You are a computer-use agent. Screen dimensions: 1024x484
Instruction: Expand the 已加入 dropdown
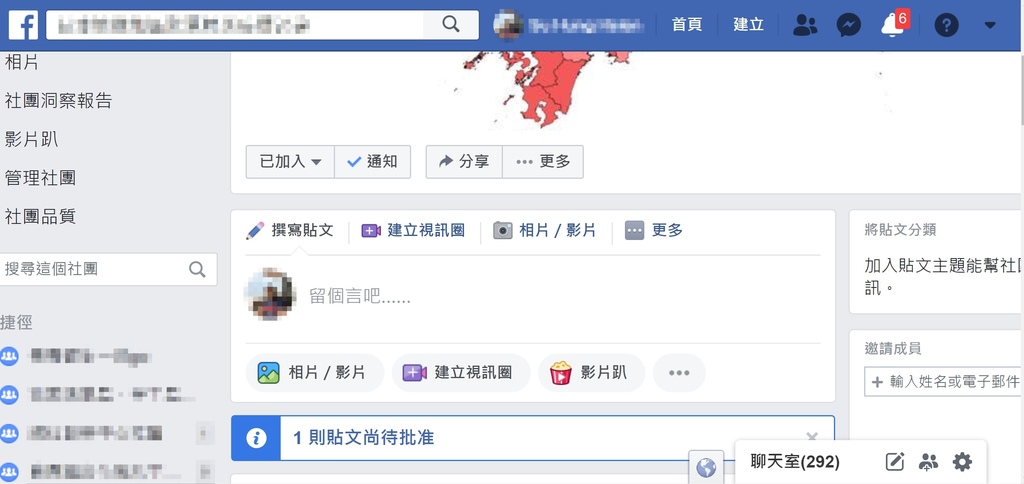pyautogui.click(x=290, y=162)
